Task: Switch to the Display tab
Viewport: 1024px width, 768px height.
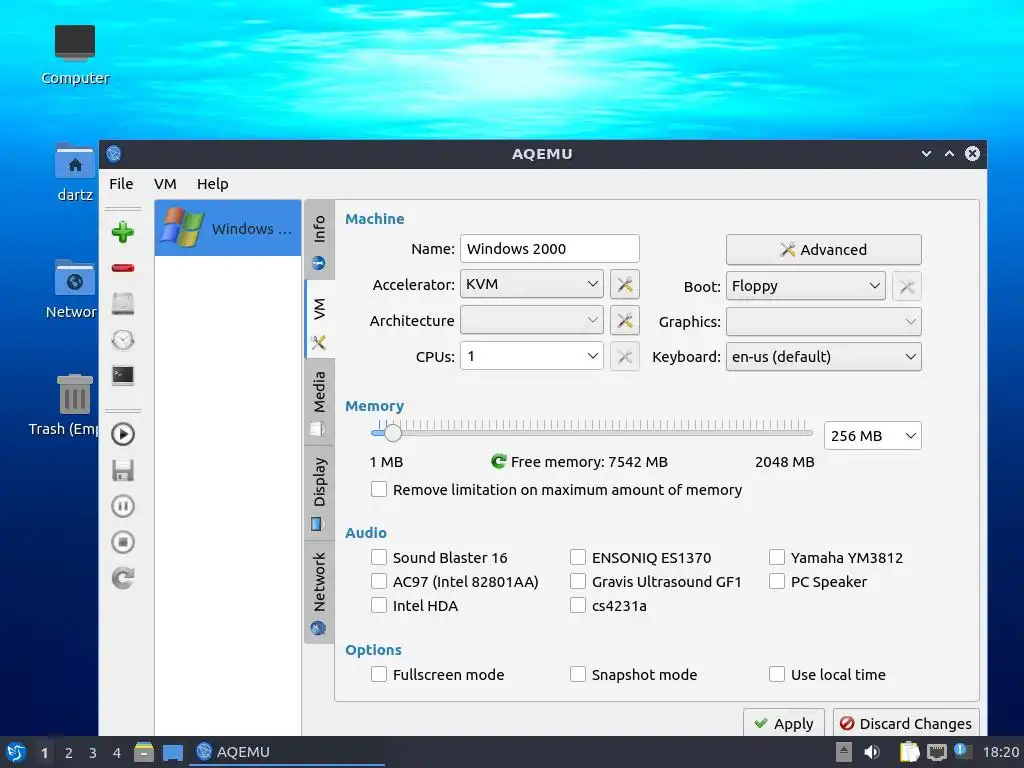Action: 319,493
